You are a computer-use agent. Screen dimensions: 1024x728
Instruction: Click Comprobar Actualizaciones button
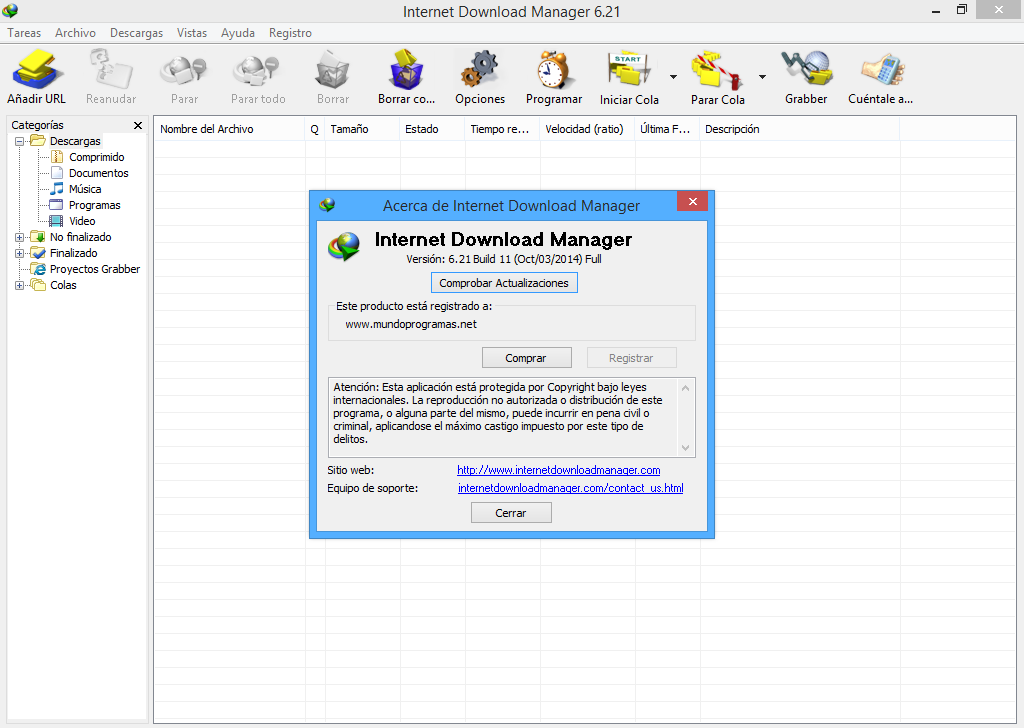tap(504, 283)
